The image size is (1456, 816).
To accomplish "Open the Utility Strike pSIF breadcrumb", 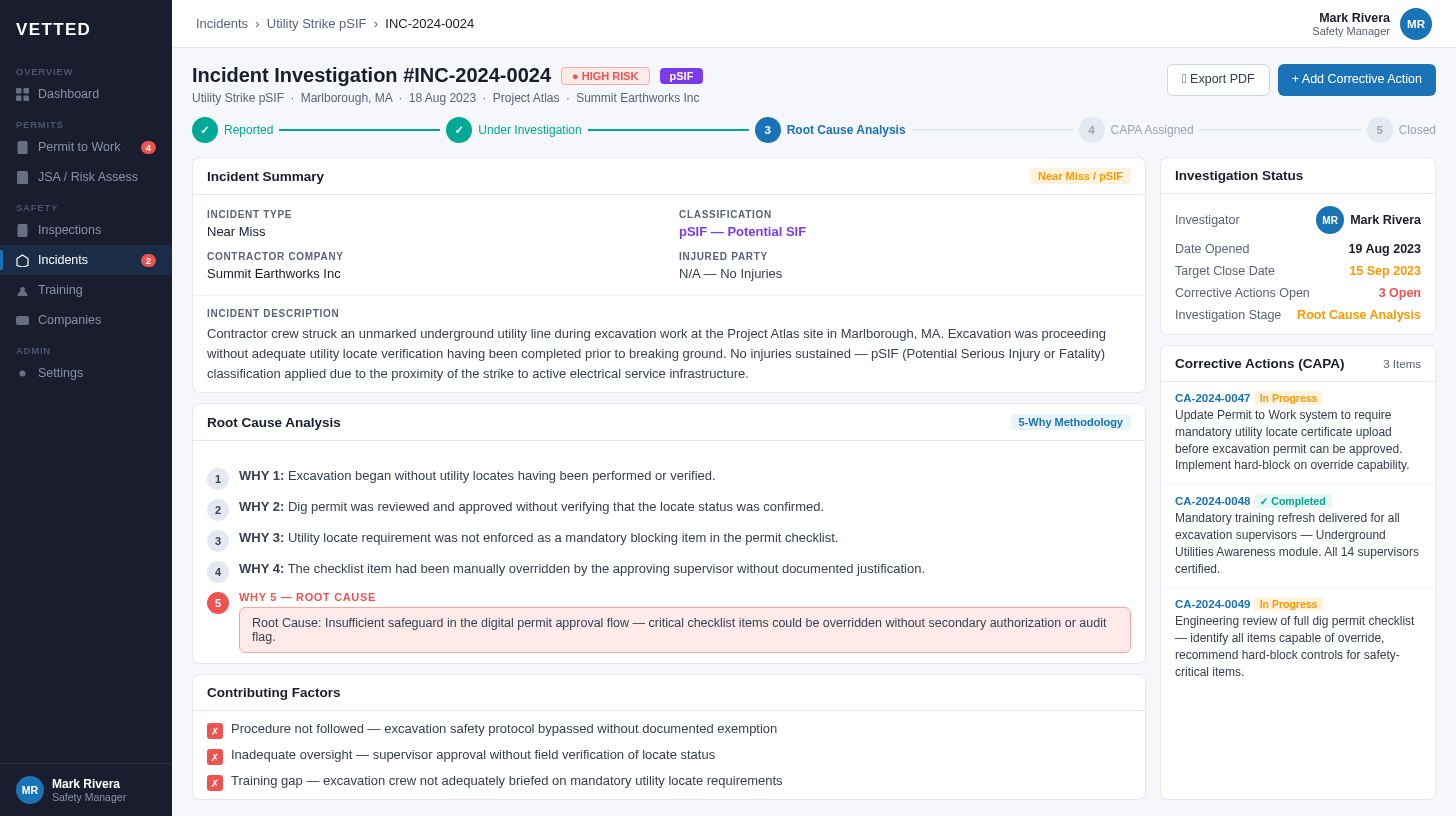I will coord(316,23).
